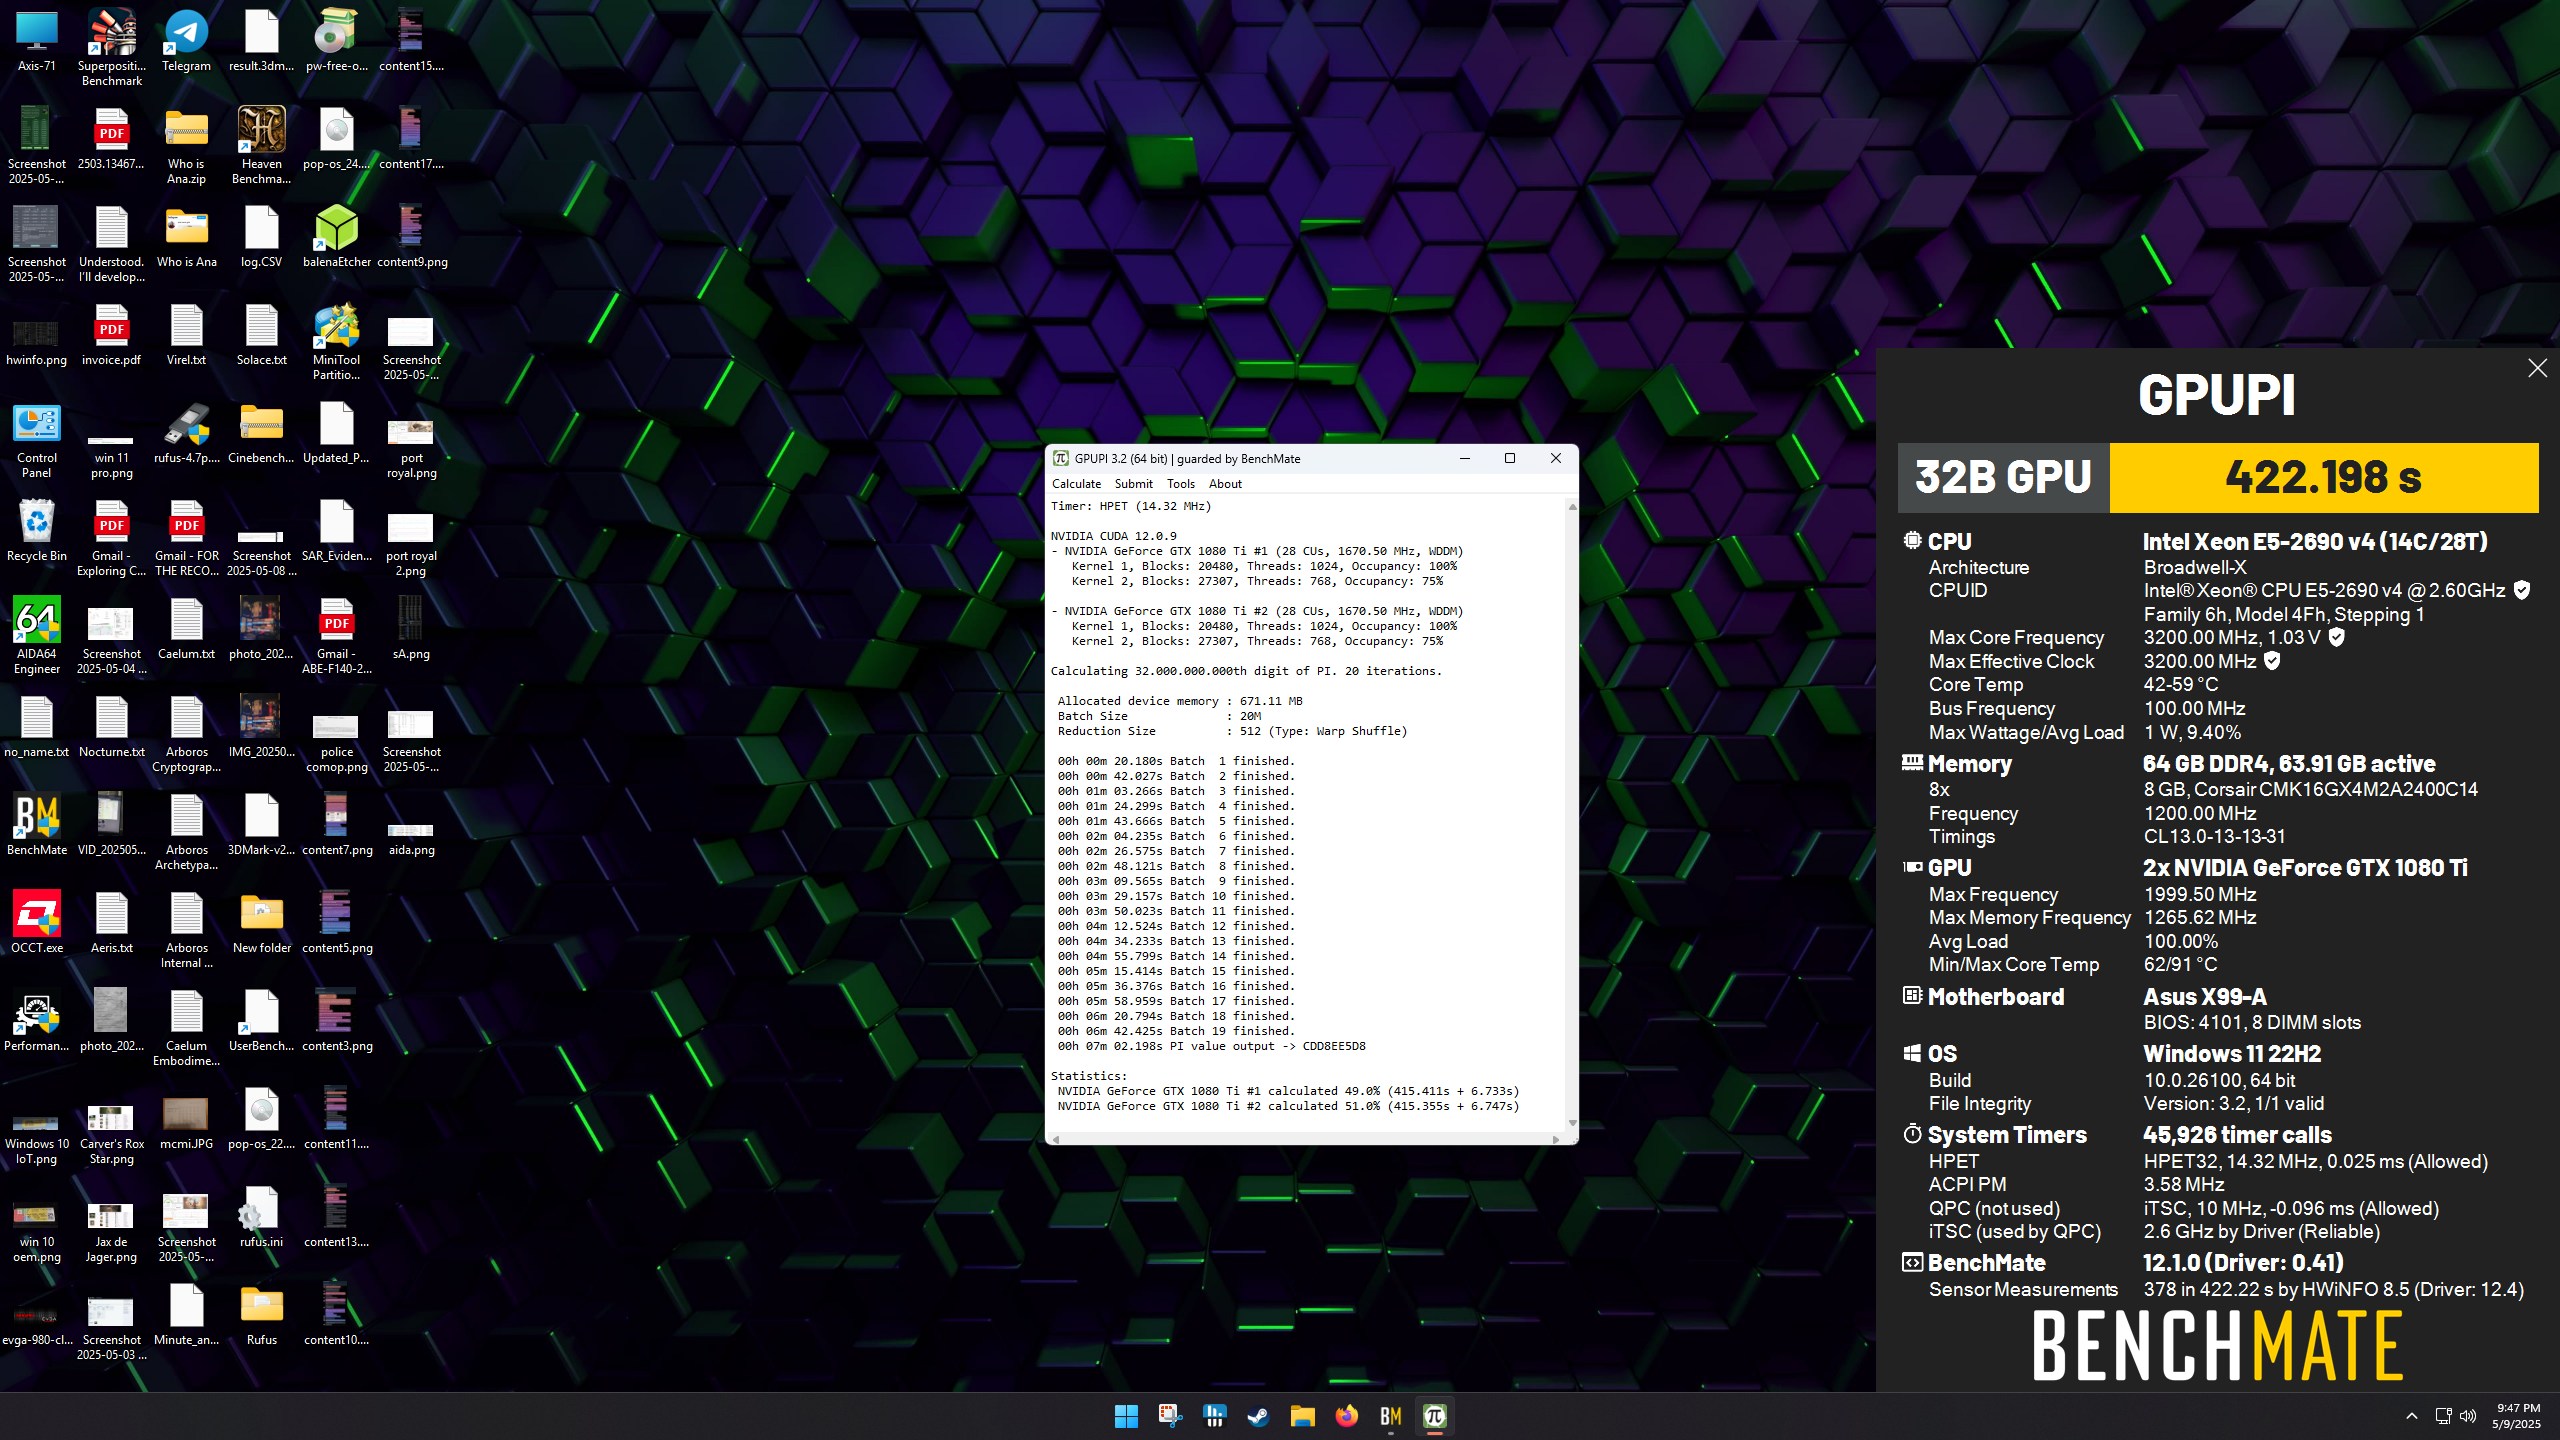2560x1440 pixels.
Task: Select the rufus.ini file icon
Action: click(261, 1216)
